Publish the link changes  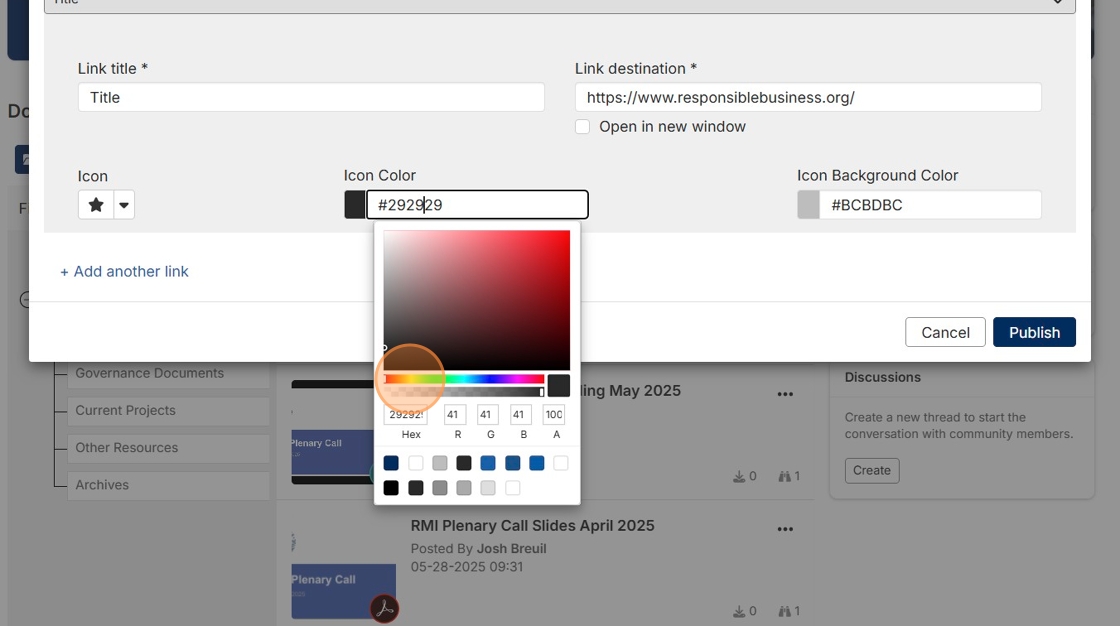[x=1034, y=332]
